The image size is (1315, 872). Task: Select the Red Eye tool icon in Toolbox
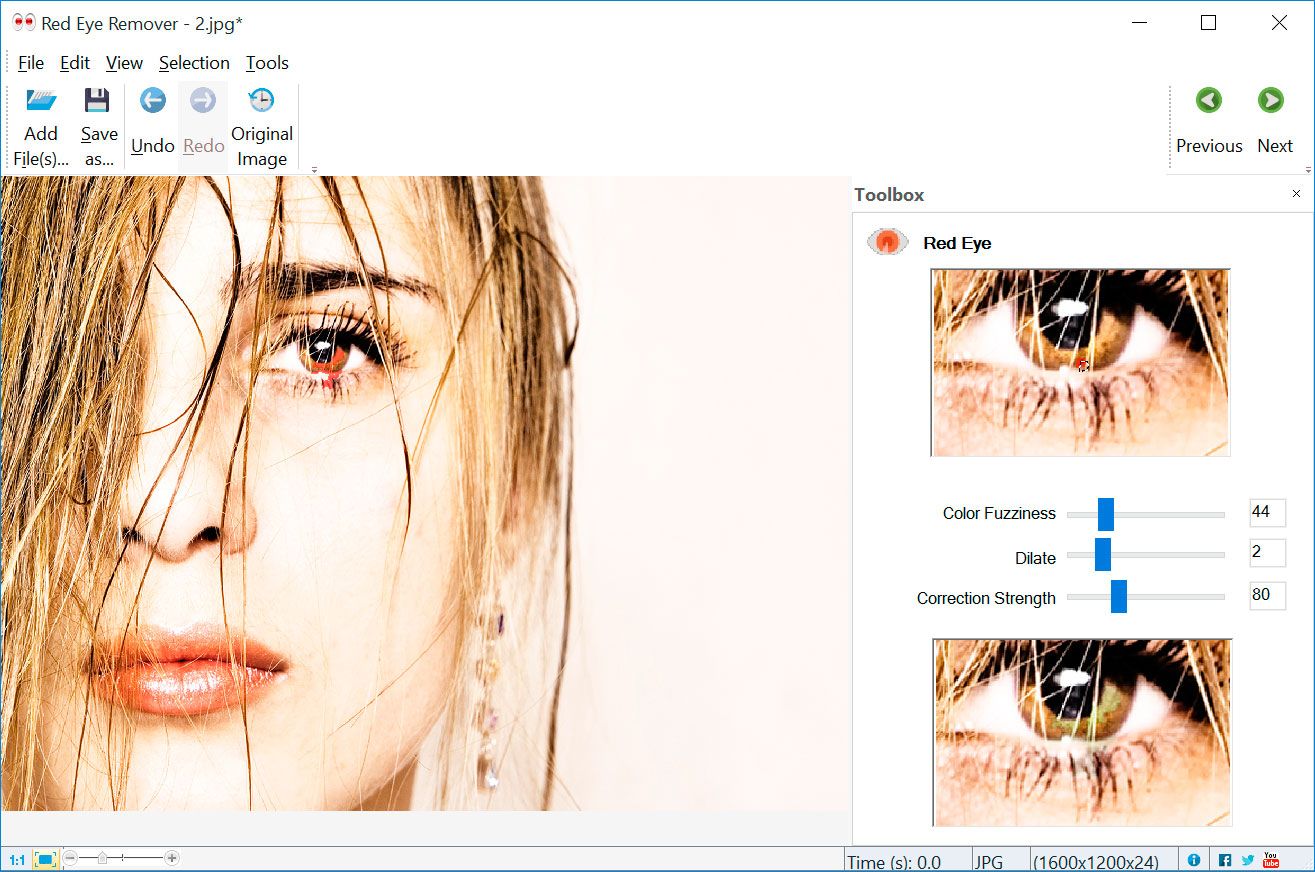(x=886, y=241)
